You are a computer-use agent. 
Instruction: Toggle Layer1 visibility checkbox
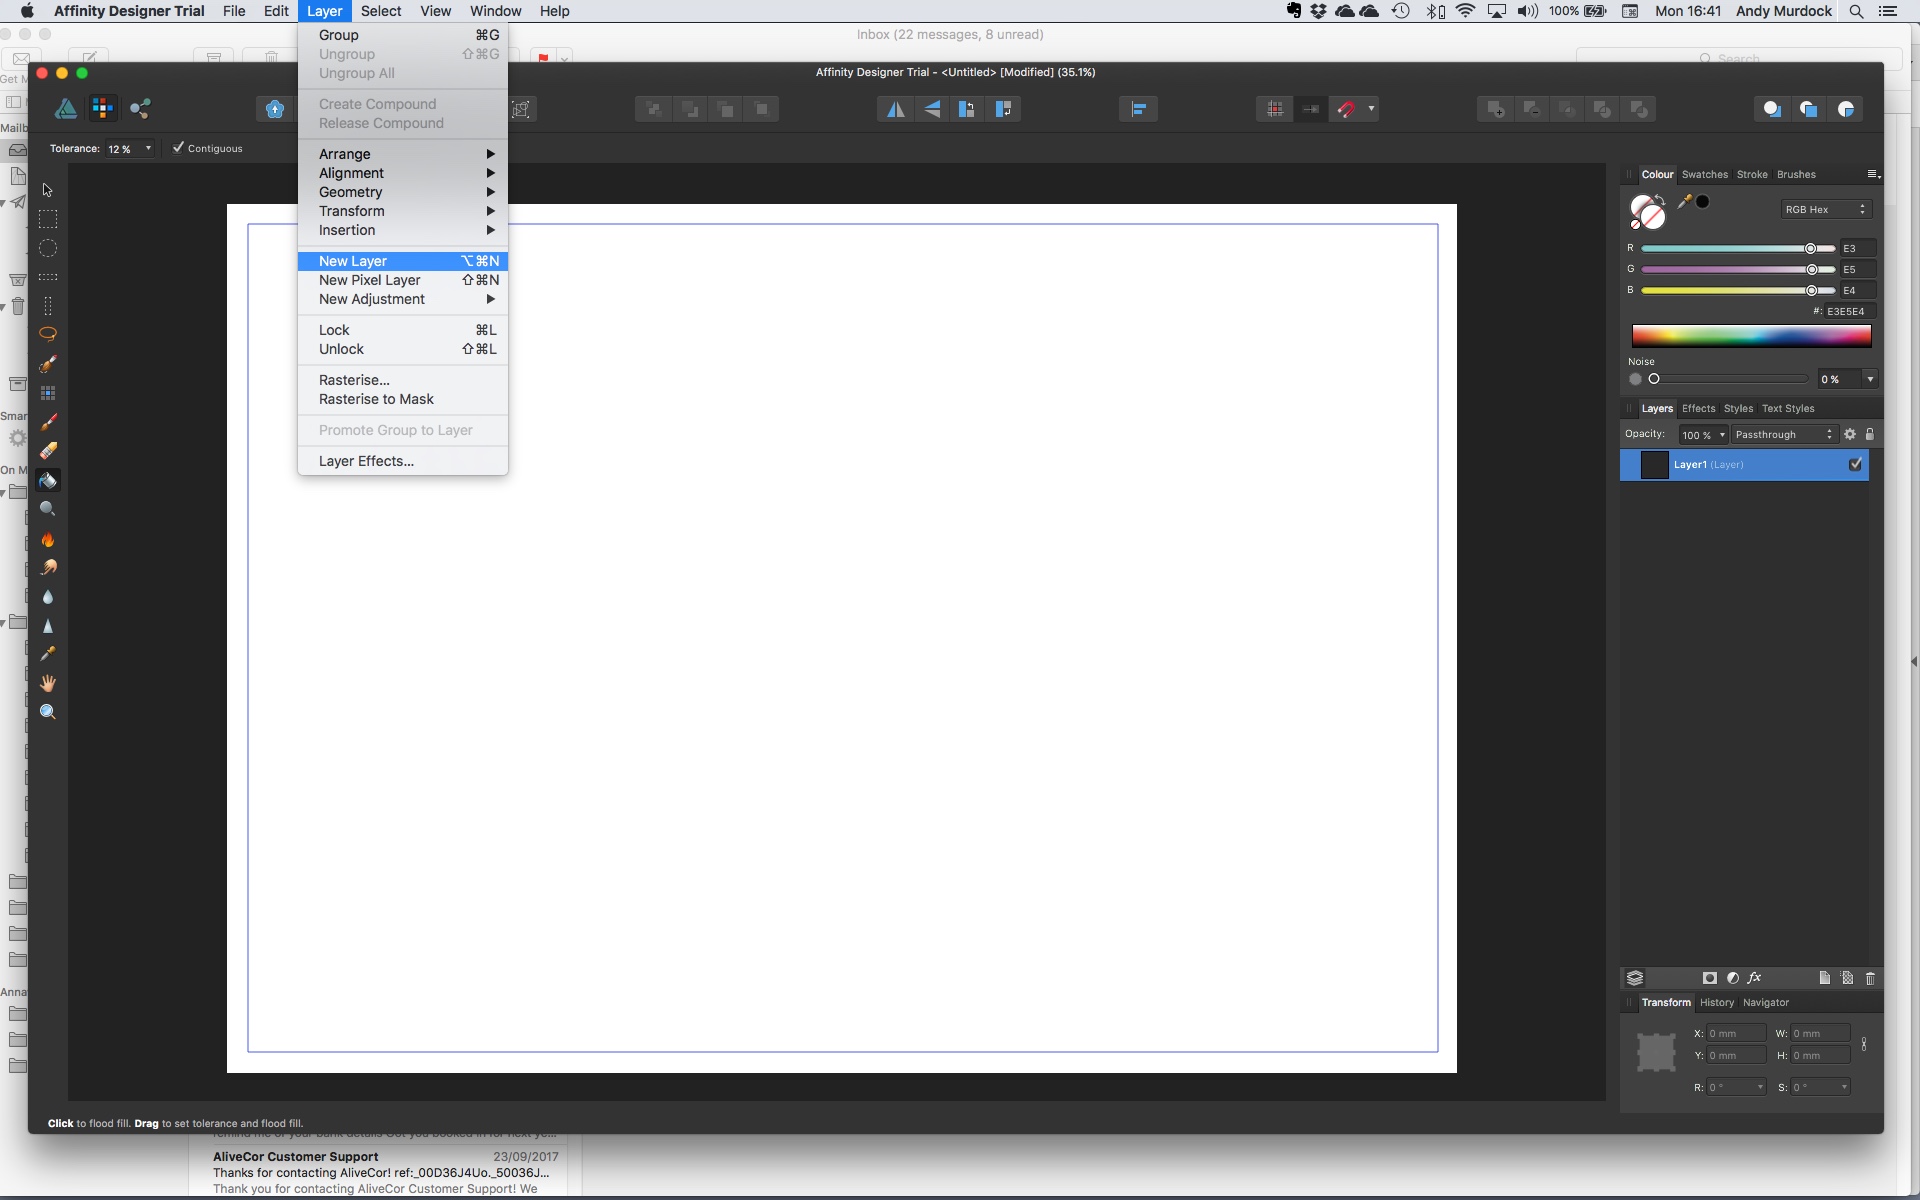coord(1856,464)
